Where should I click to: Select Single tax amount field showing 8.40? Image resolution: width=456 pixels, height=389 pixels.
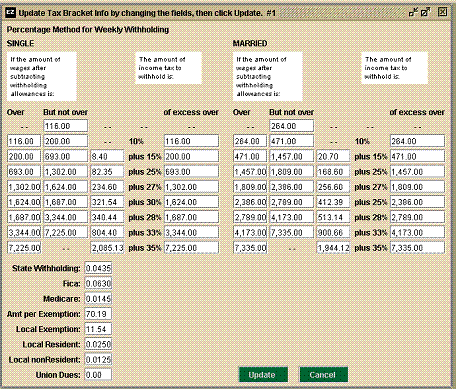pyautogui.click(x=107, y=156)
